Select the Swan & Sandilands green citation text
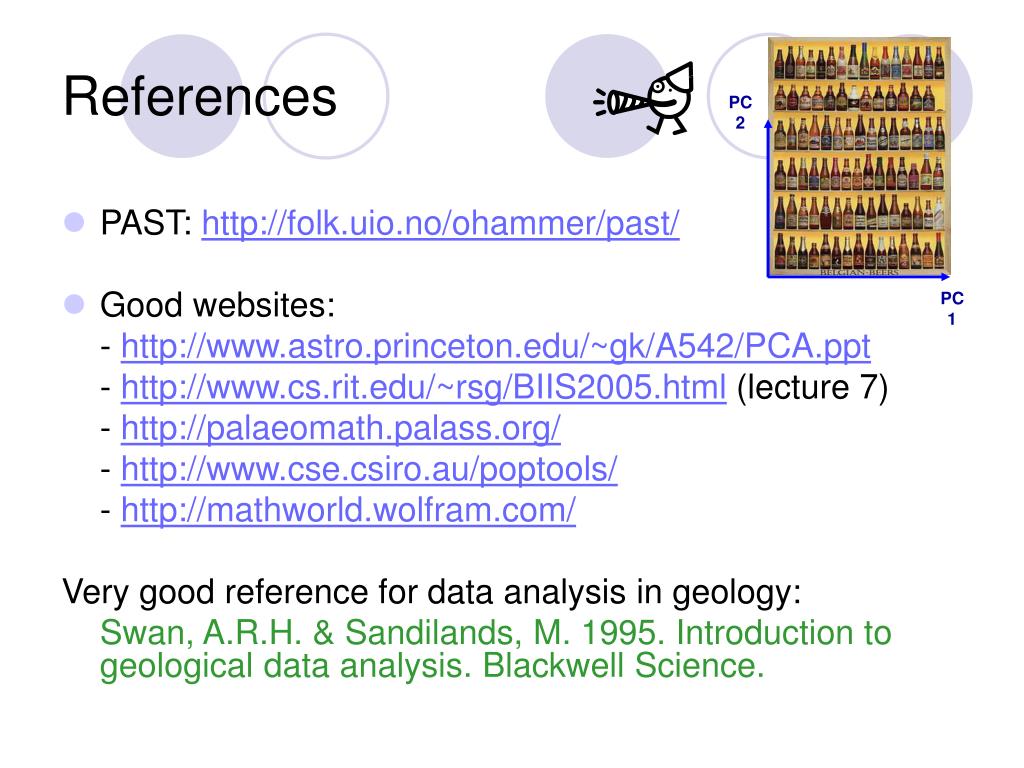1024x768 pixels. click(x=496, y=649)
